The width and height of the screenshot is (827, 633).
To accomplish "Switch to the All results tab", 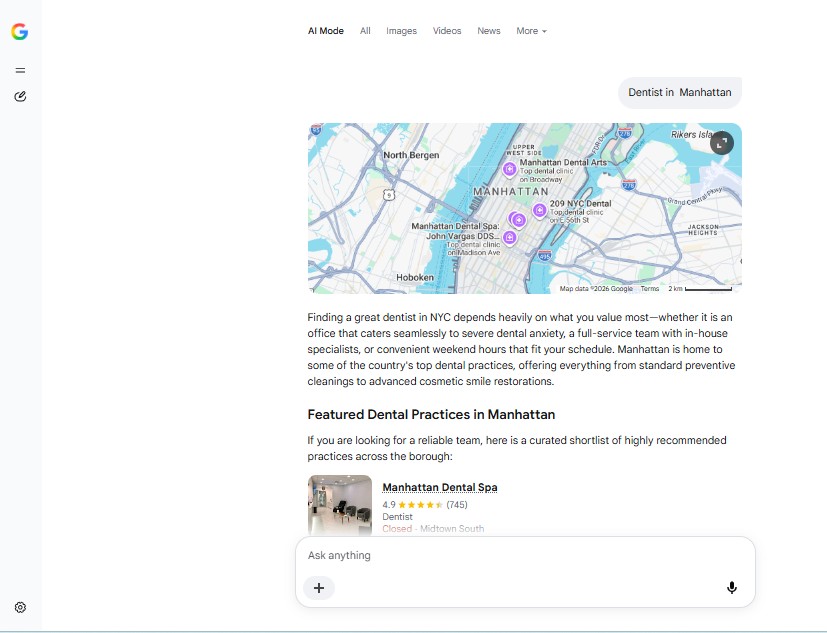I will point(365,31).
